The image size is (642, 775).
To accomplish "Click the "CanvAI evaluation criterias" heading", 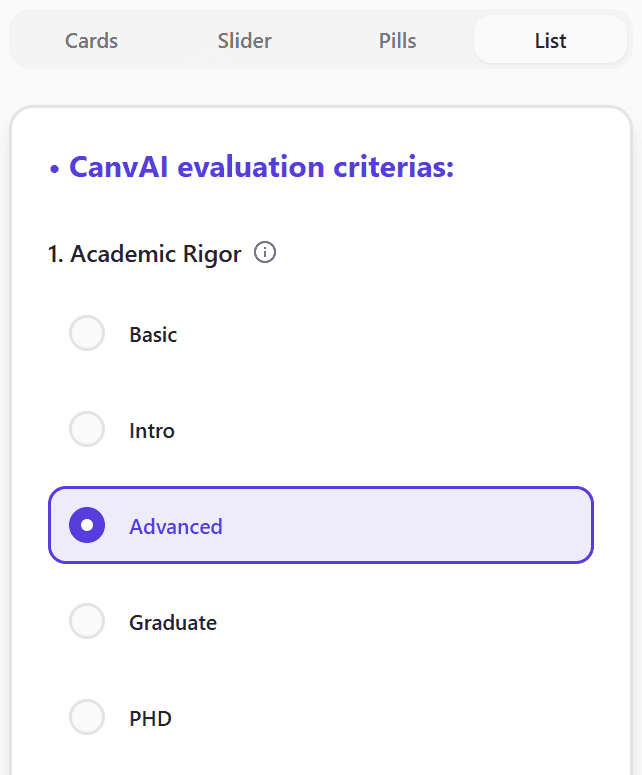I will [x=261, y=167].
